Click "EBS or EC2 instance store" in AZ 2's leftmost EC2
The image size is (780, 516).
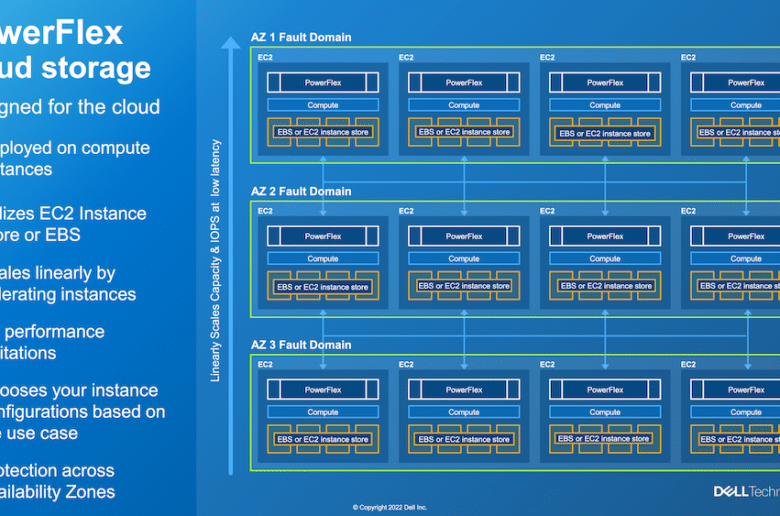click(x=323, y=287)
